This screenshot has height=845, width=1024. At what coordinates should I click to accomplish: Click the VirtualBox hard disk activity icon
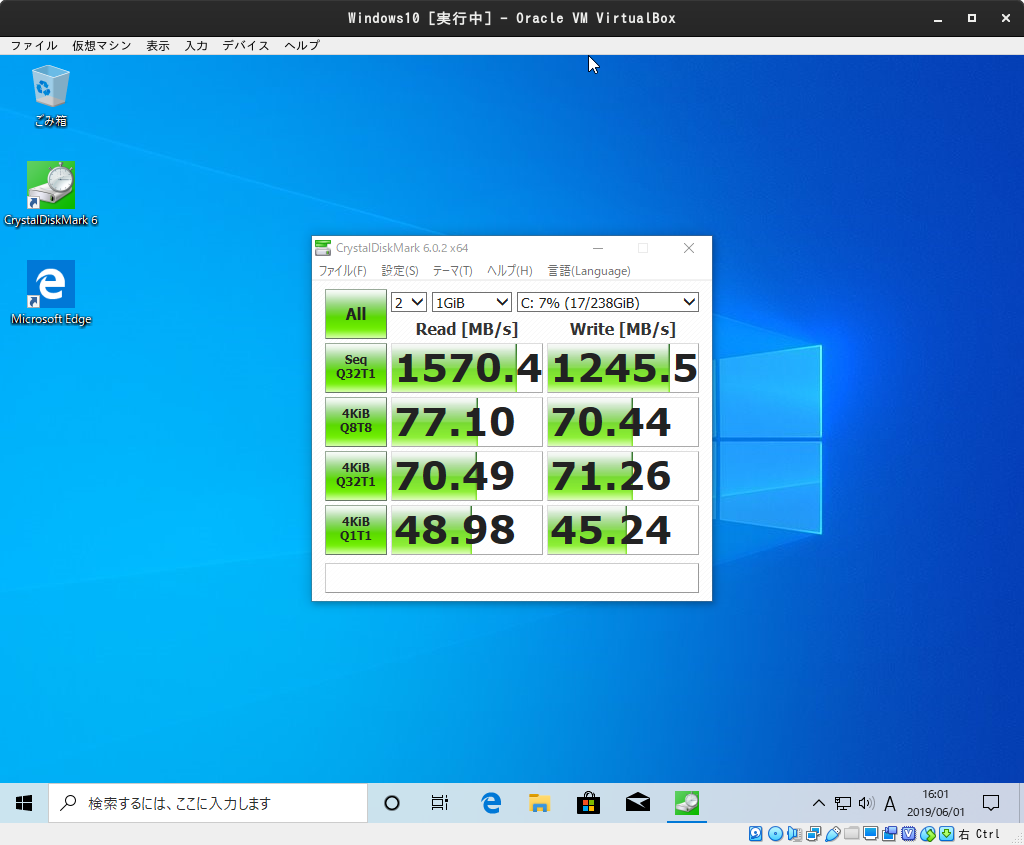pos(756,834)
